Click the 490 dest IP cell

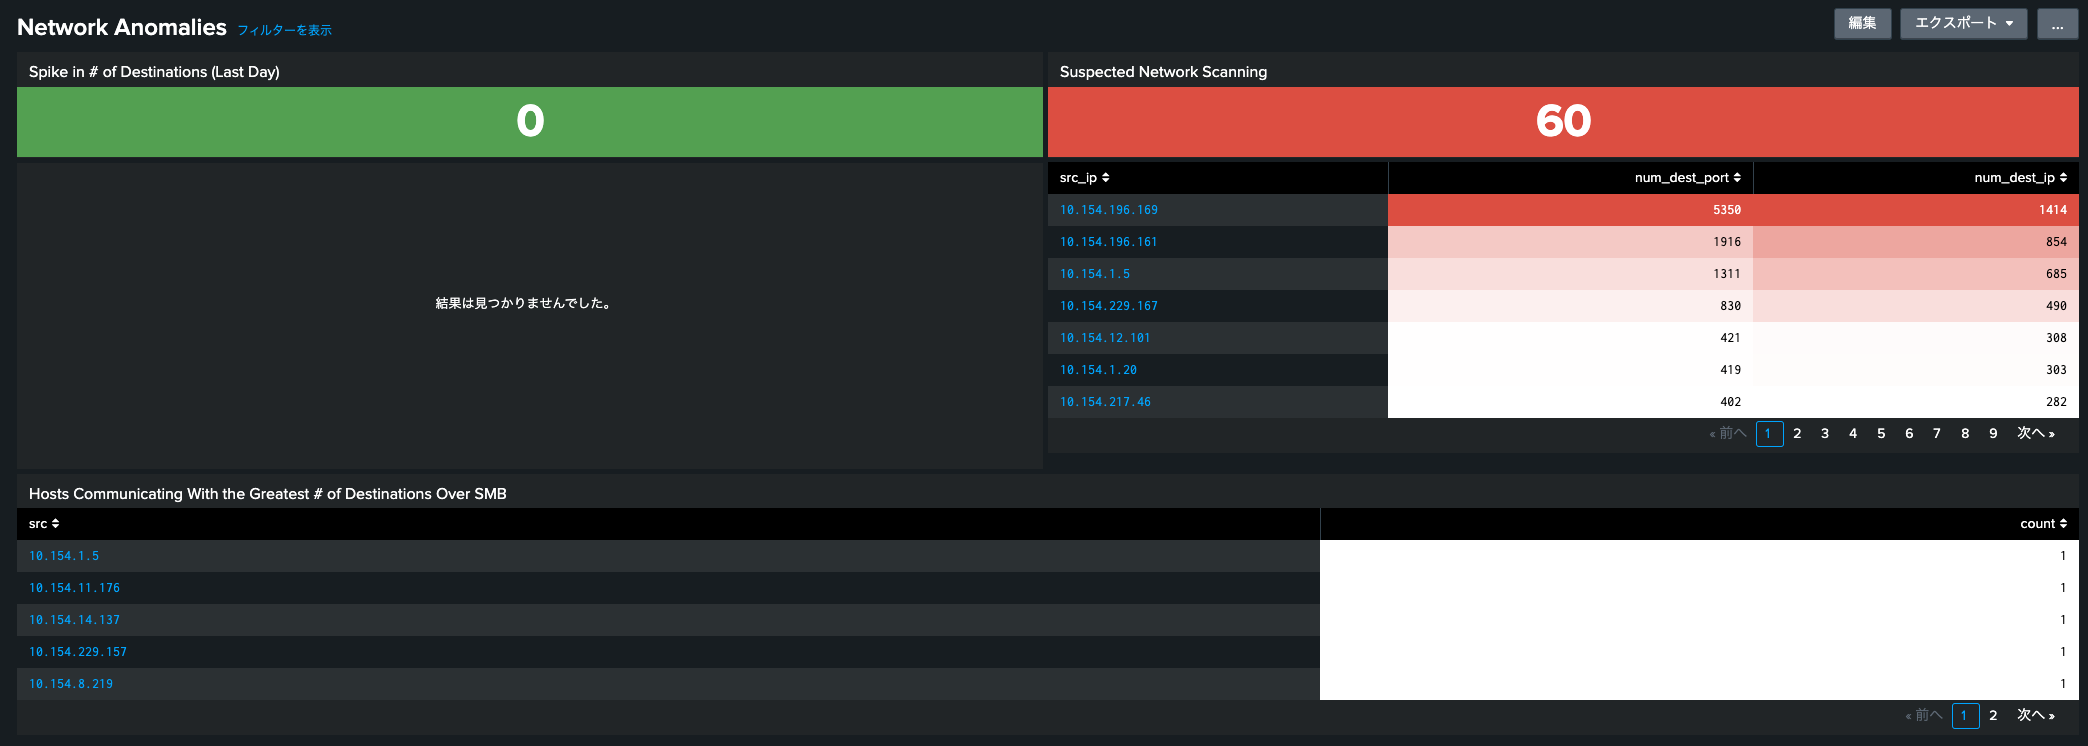click(x=1916, y=306)
